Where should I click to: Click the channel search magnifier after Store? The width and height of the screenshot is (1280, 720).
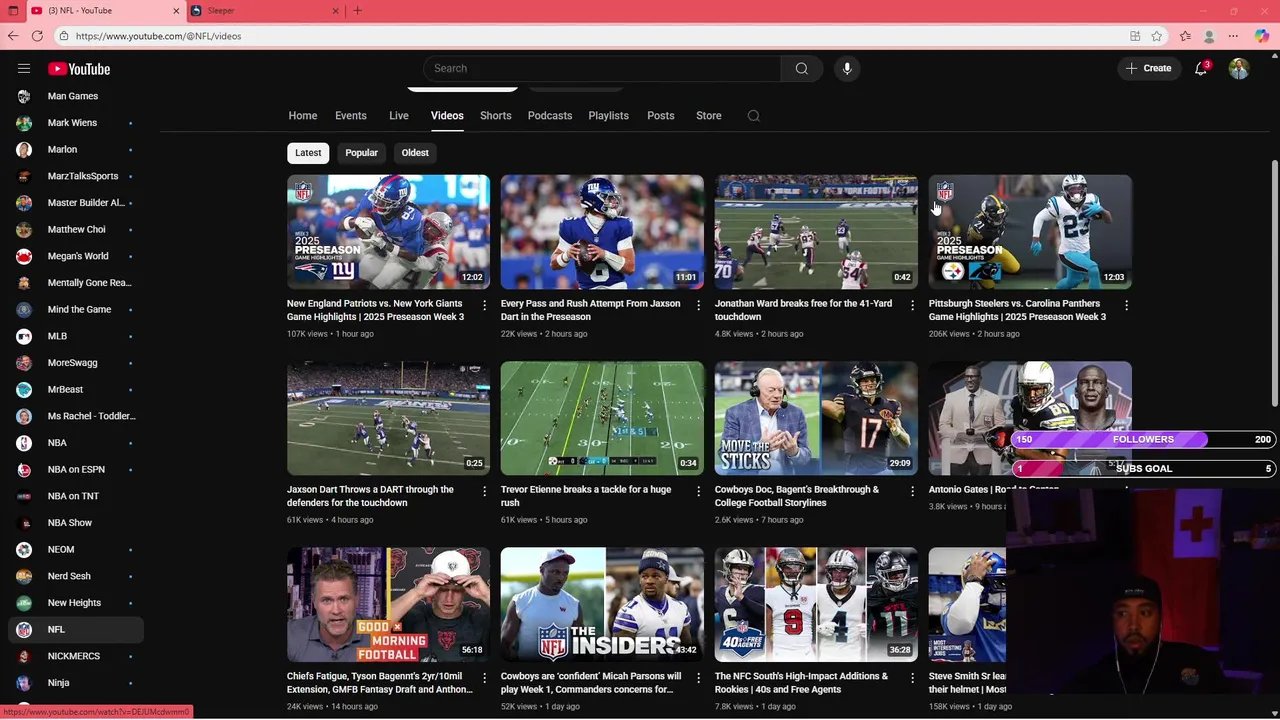point(754,116)
